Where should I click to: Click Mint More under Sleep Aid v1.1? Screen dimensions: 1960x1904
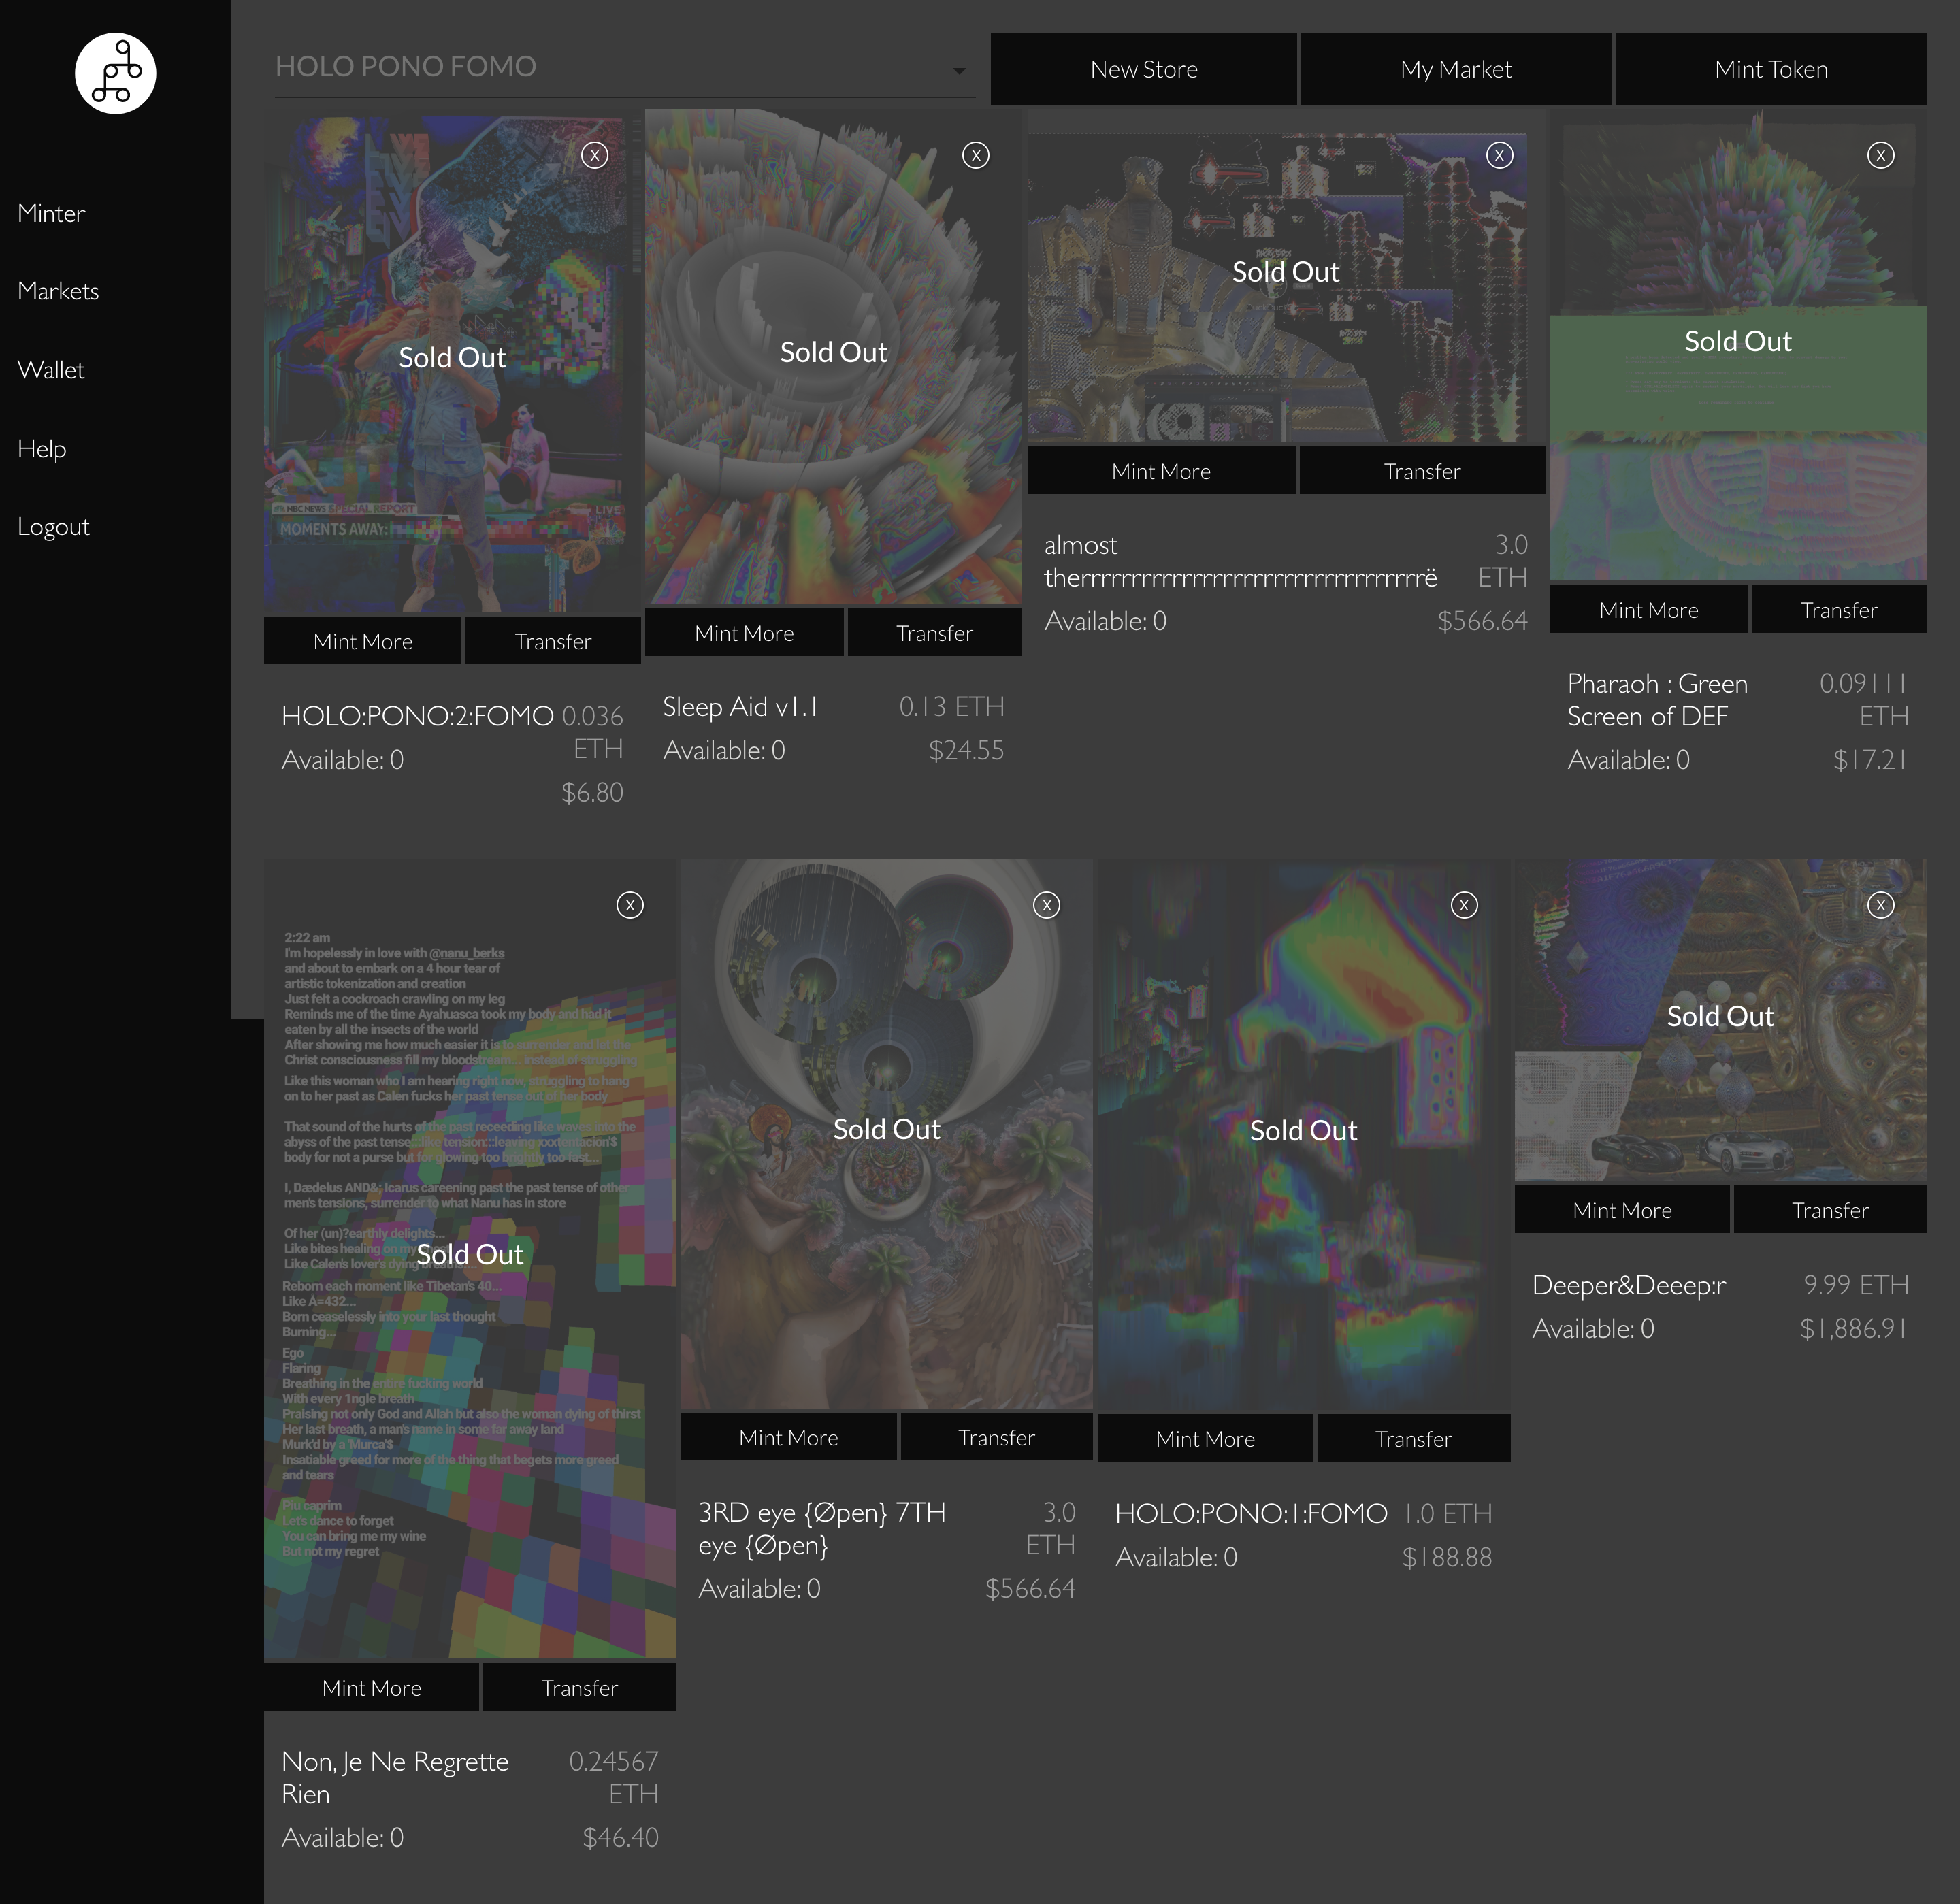pyautogui.click(x=744, y=633)
